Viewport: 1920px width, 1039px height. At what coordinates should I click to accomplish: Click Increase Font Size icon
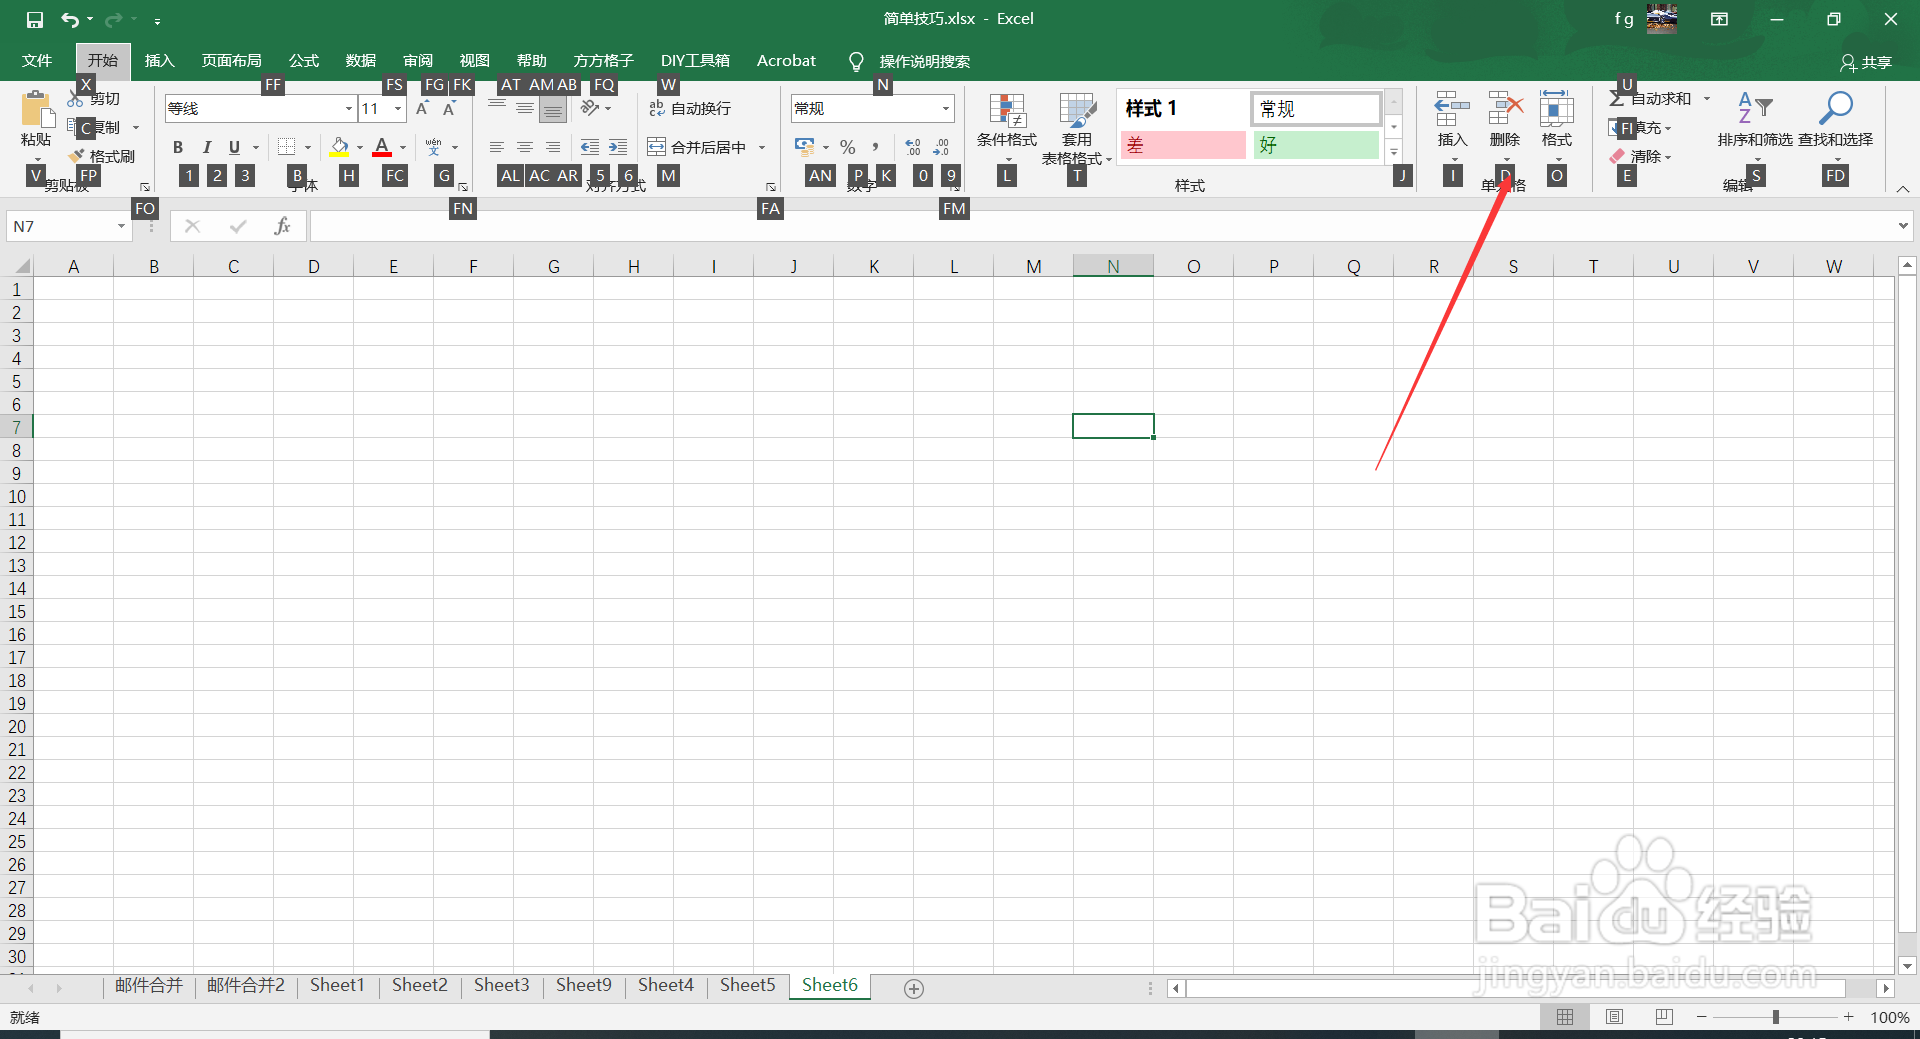point(423,108)
